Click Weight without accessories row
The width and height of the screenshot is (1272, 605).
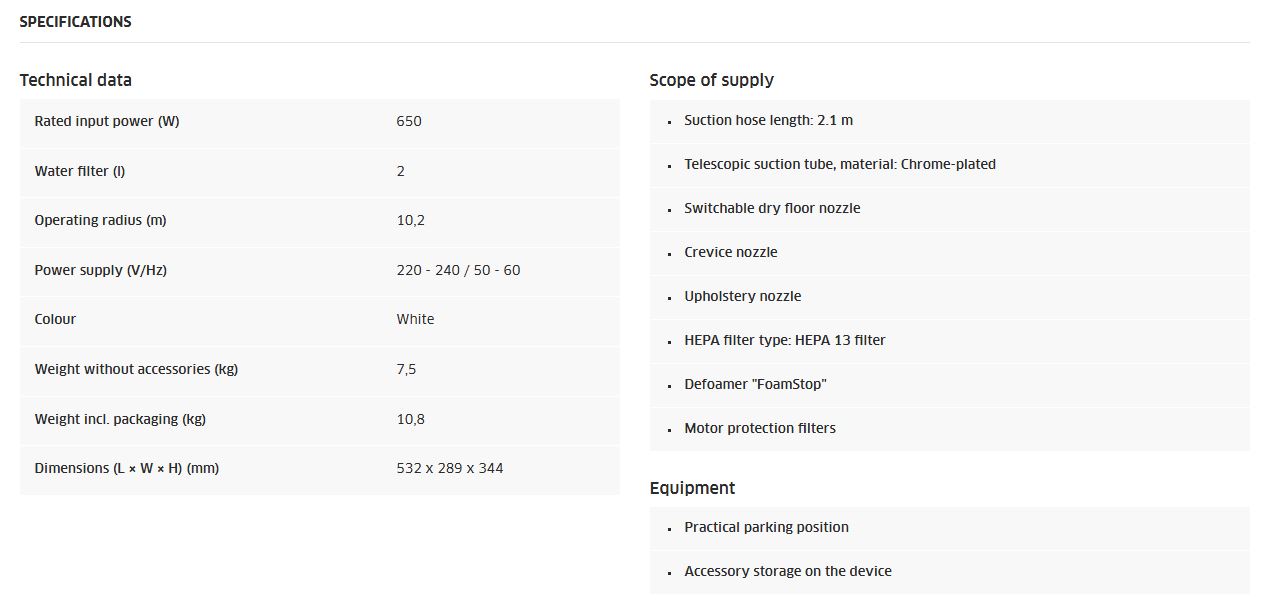pyautogui.click(x=320, y=370)
